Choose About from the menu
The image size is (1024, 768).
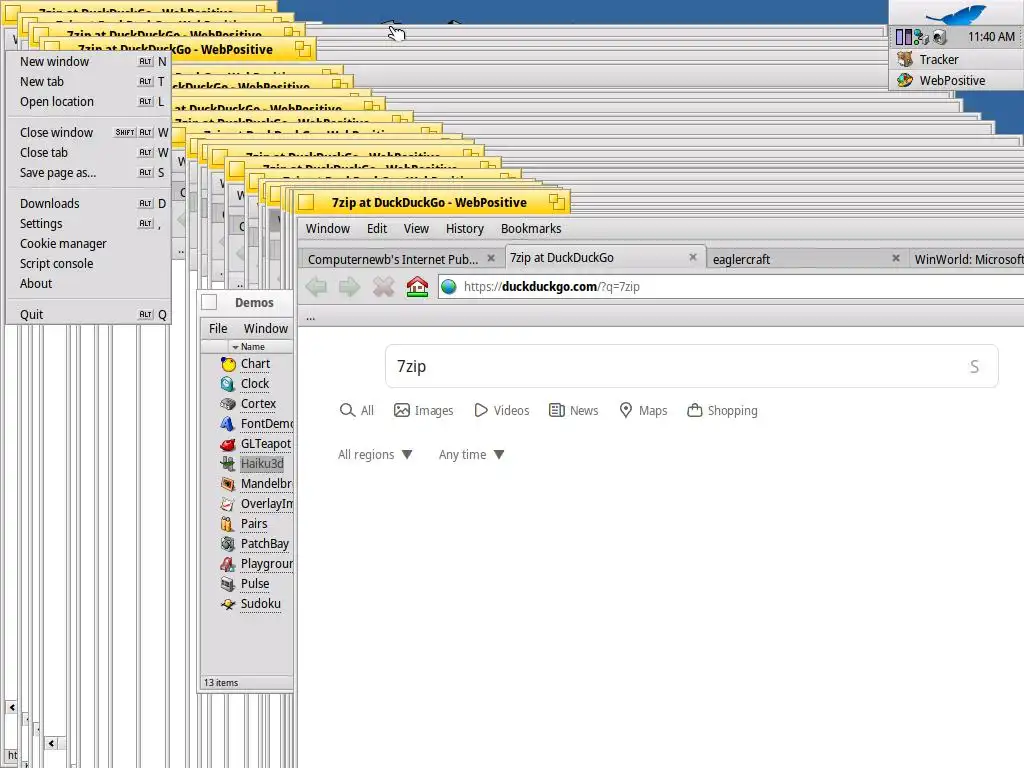pos(89,284)
